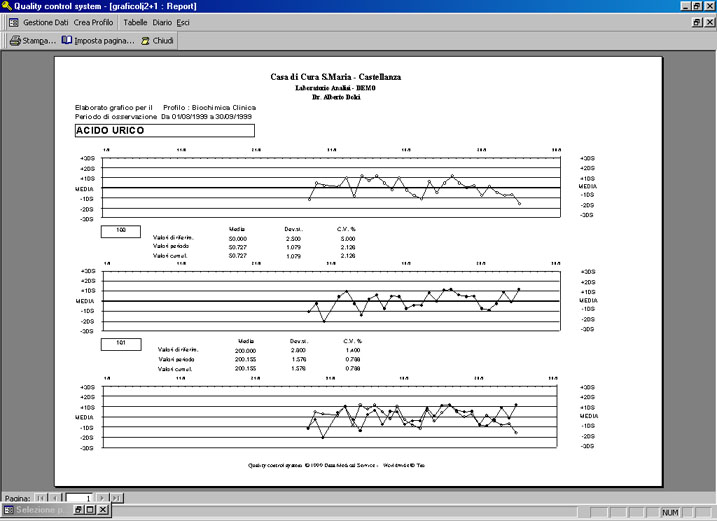Go to previous page navigation arrow
The width and height of the screenshot is (717, 521).
[x=55, y=498]
